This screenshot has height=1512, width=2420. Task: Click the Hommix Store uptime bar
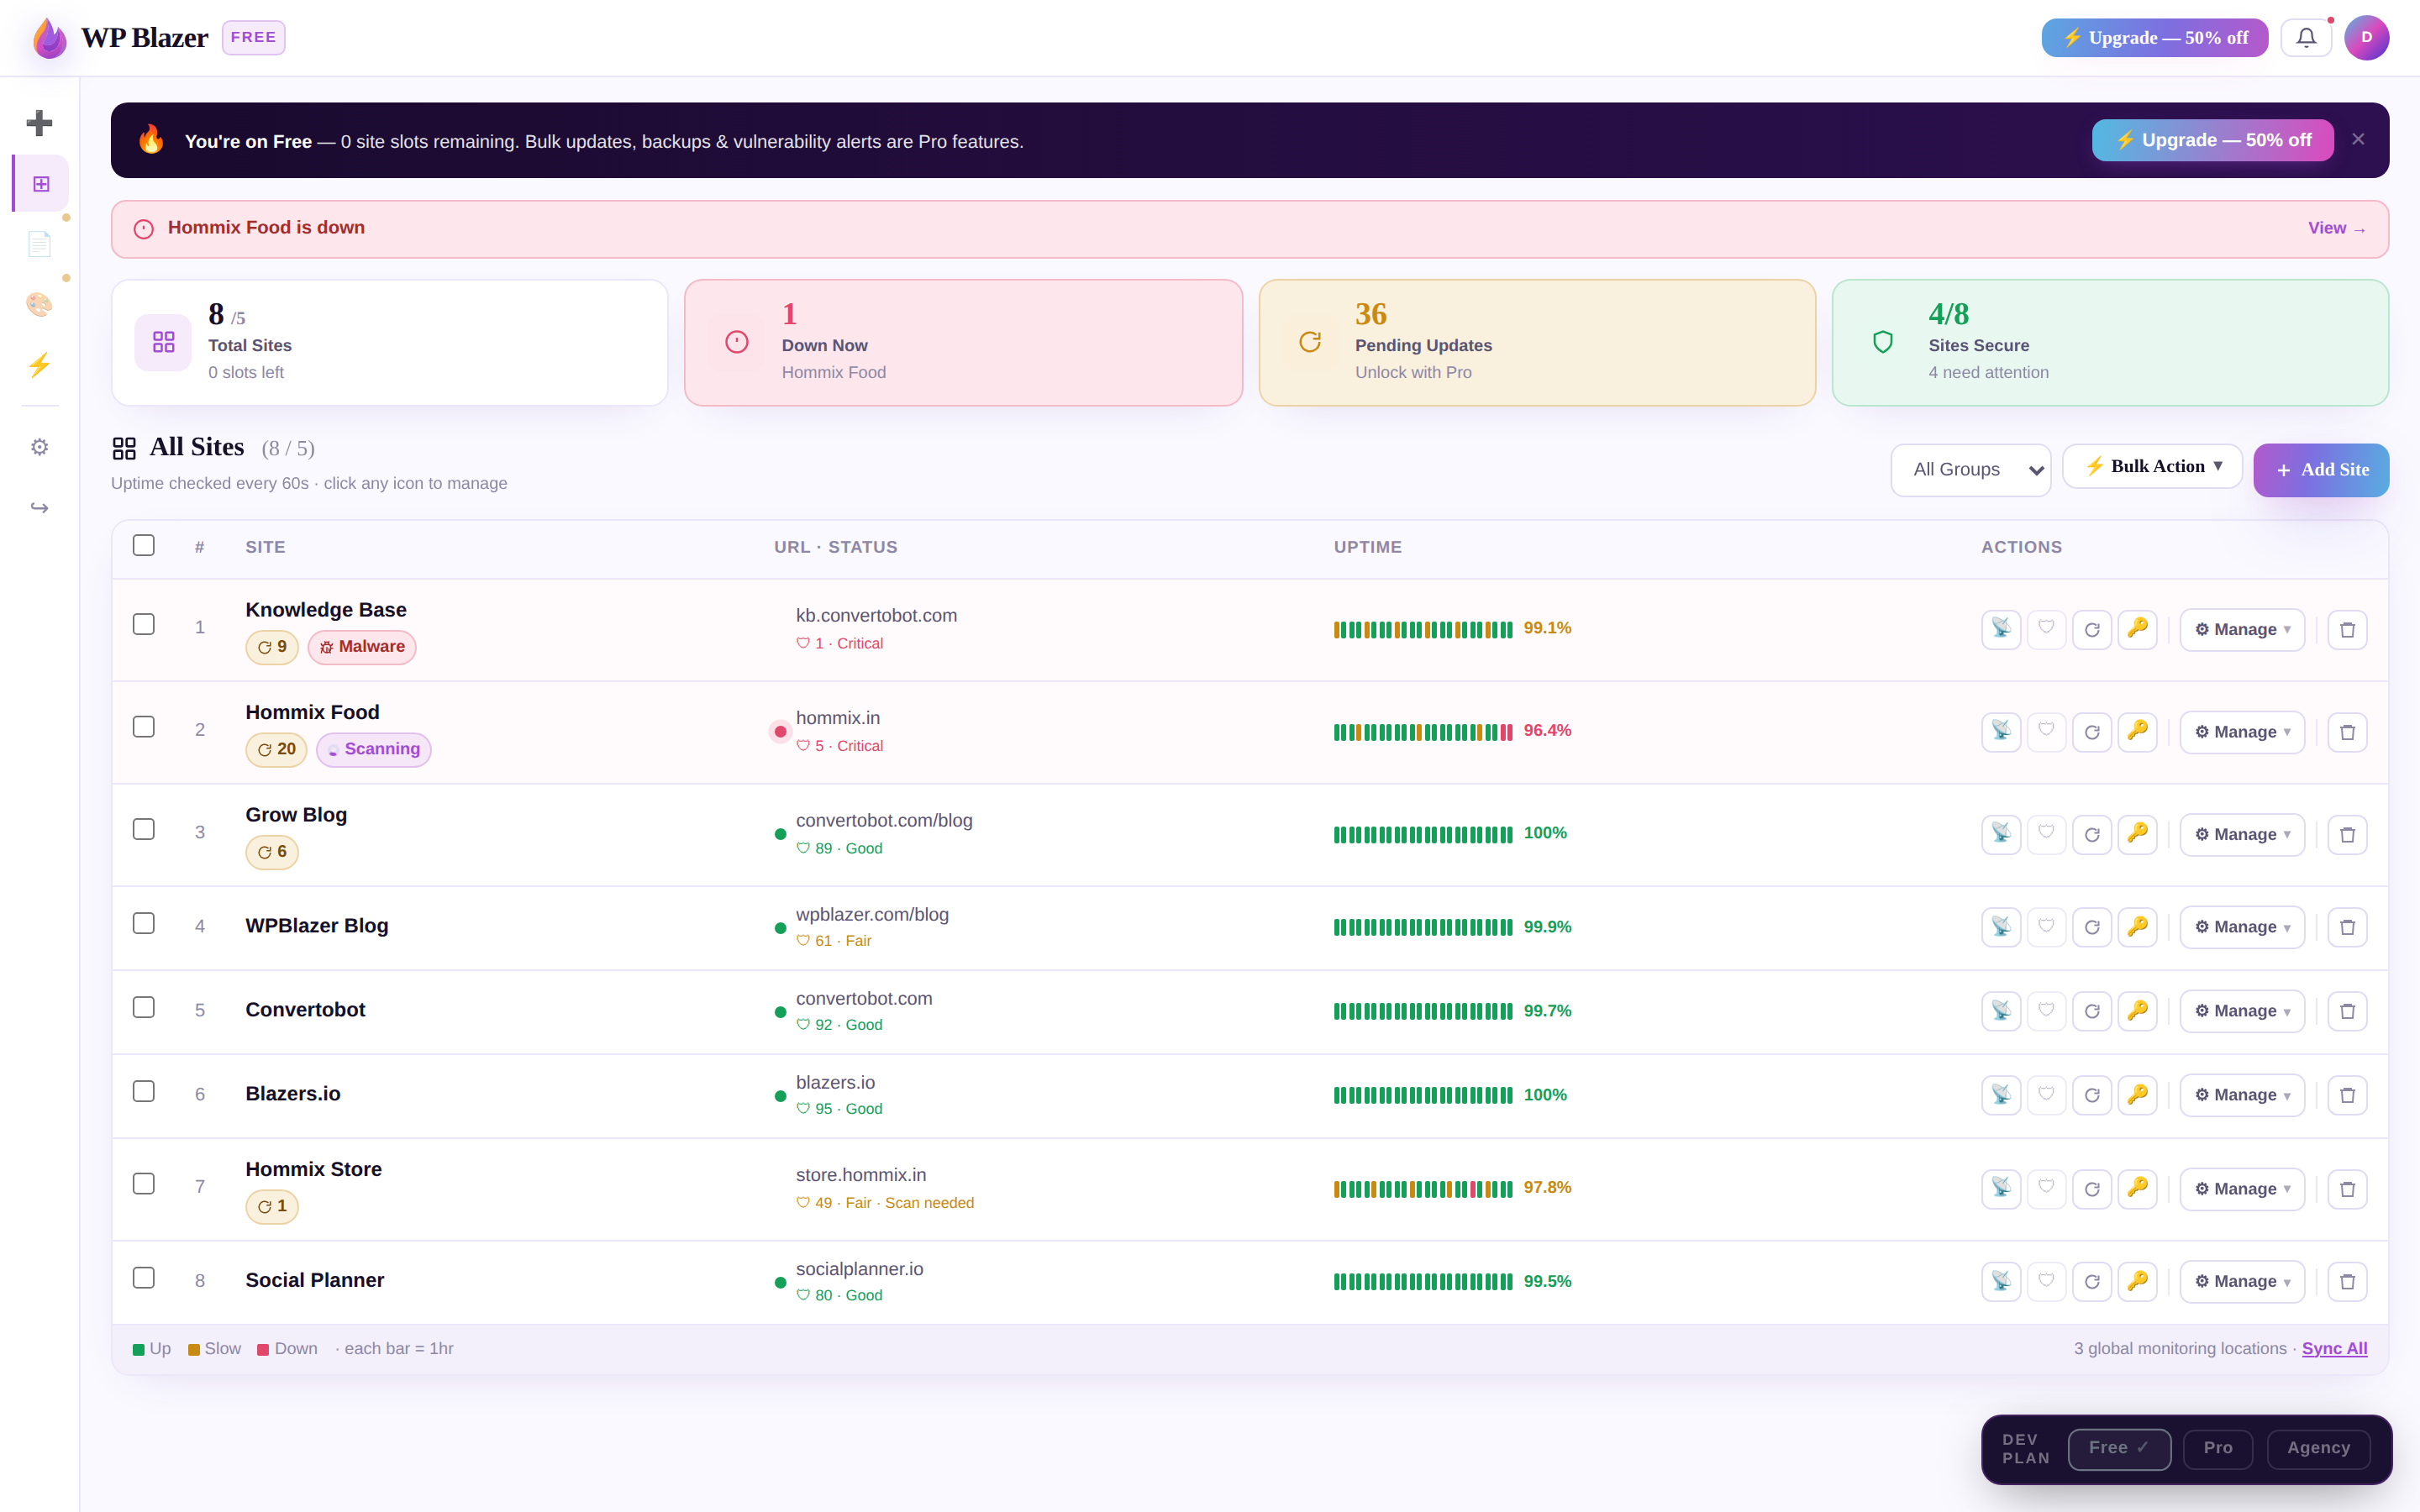pyautogui.click(x=1422, y=1189)
